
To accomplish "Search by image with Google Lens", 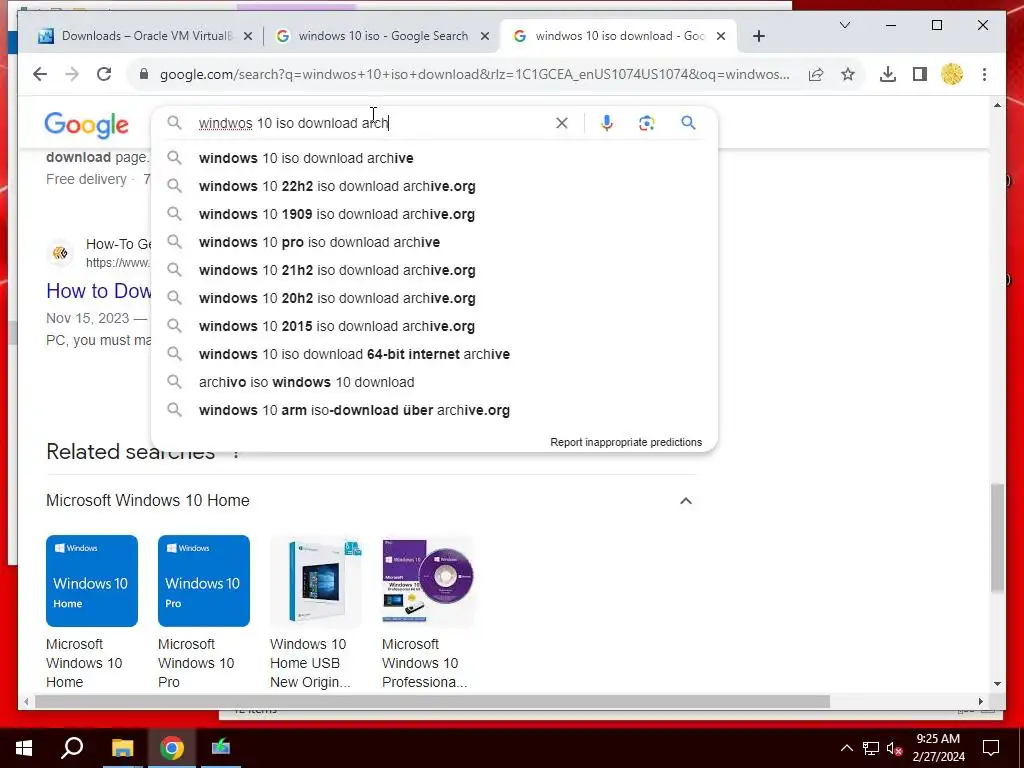I will click(647, 123).
